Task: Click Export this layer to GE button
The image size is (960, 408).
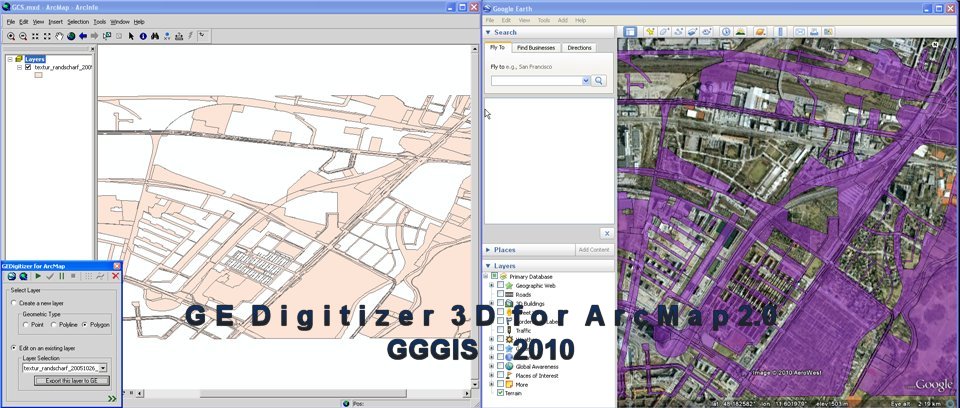Action: pyautogui.click(x=72, y=381)
